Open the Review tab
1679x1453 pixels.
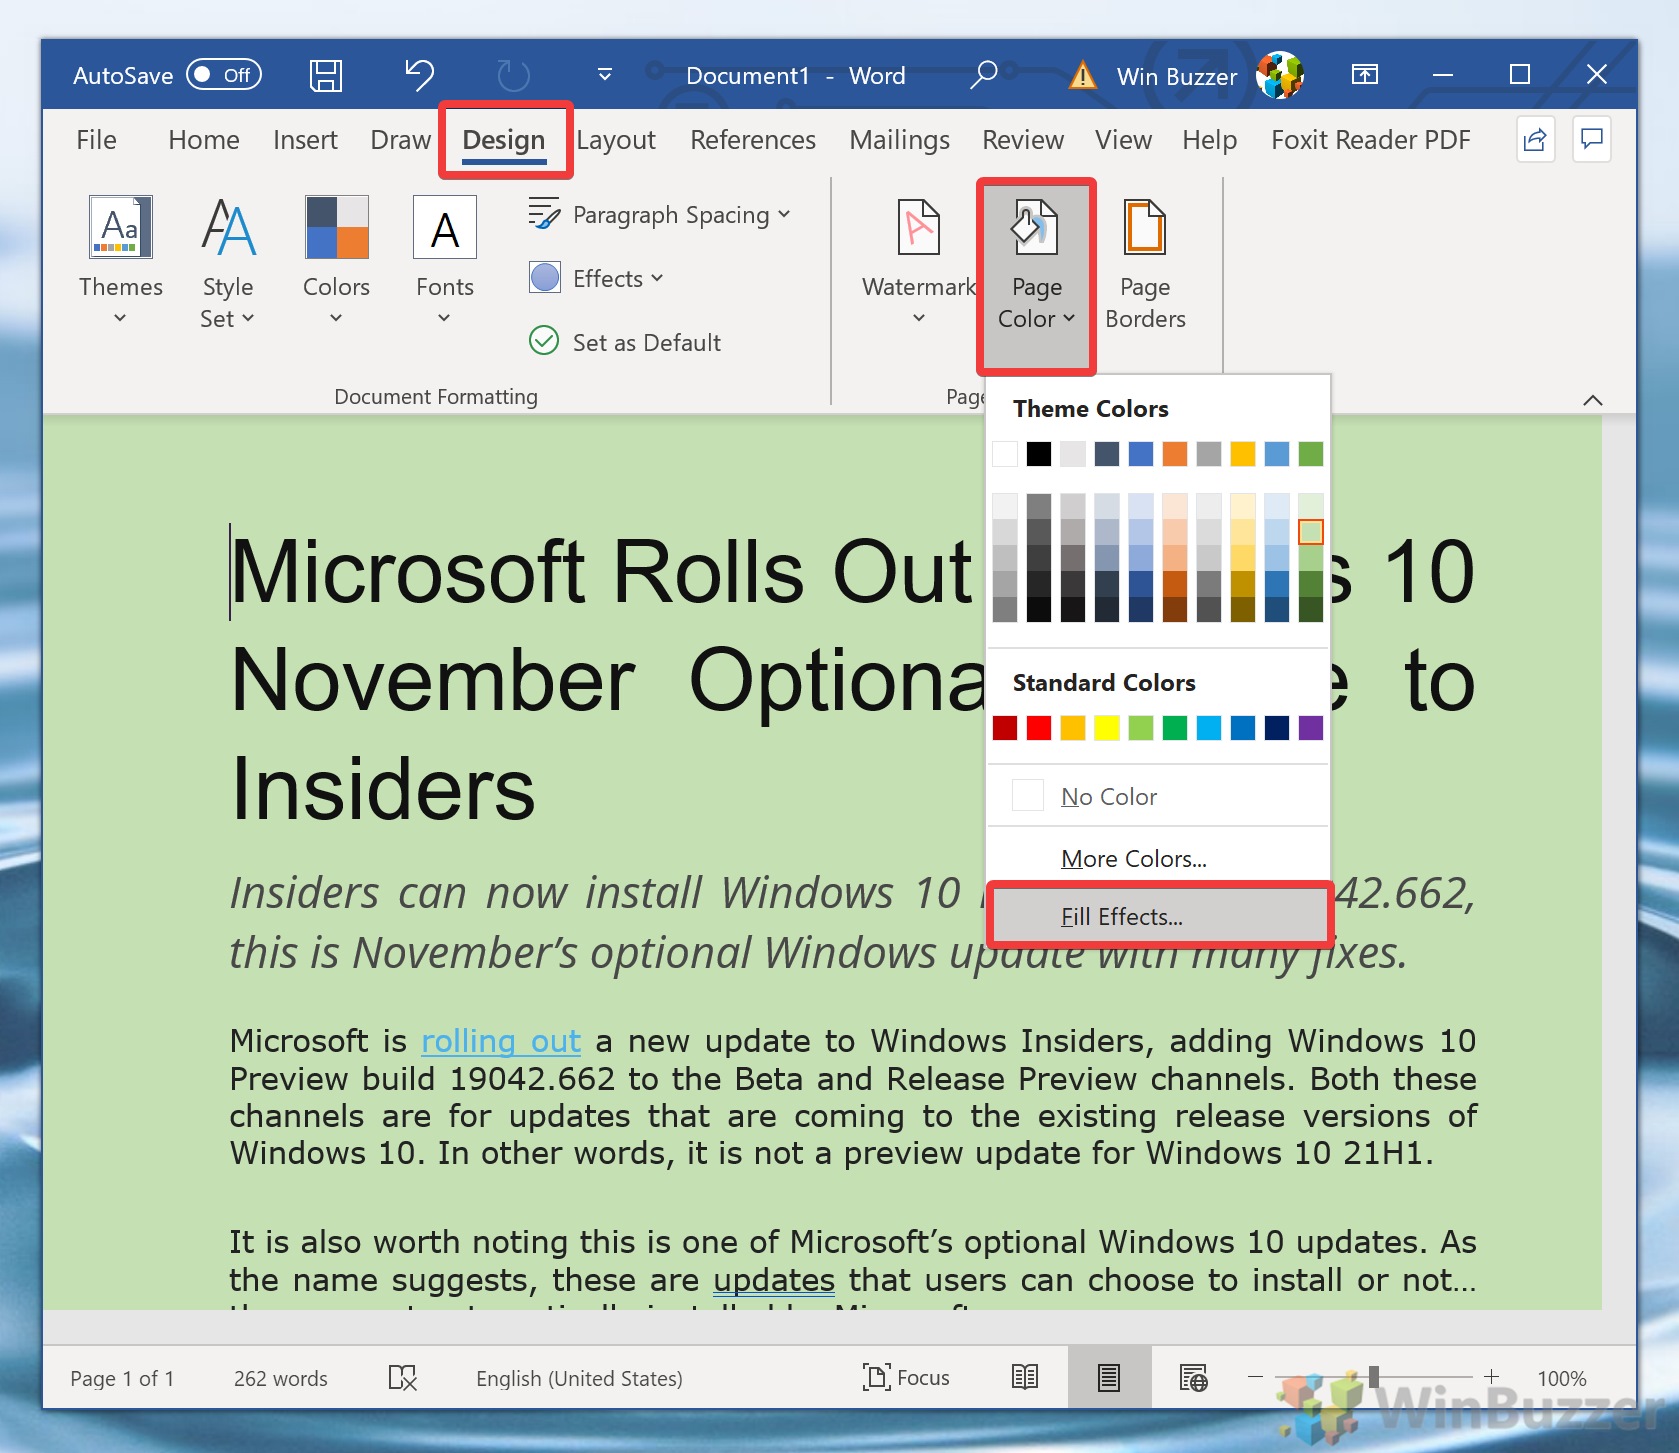(x=1023, y=140)
